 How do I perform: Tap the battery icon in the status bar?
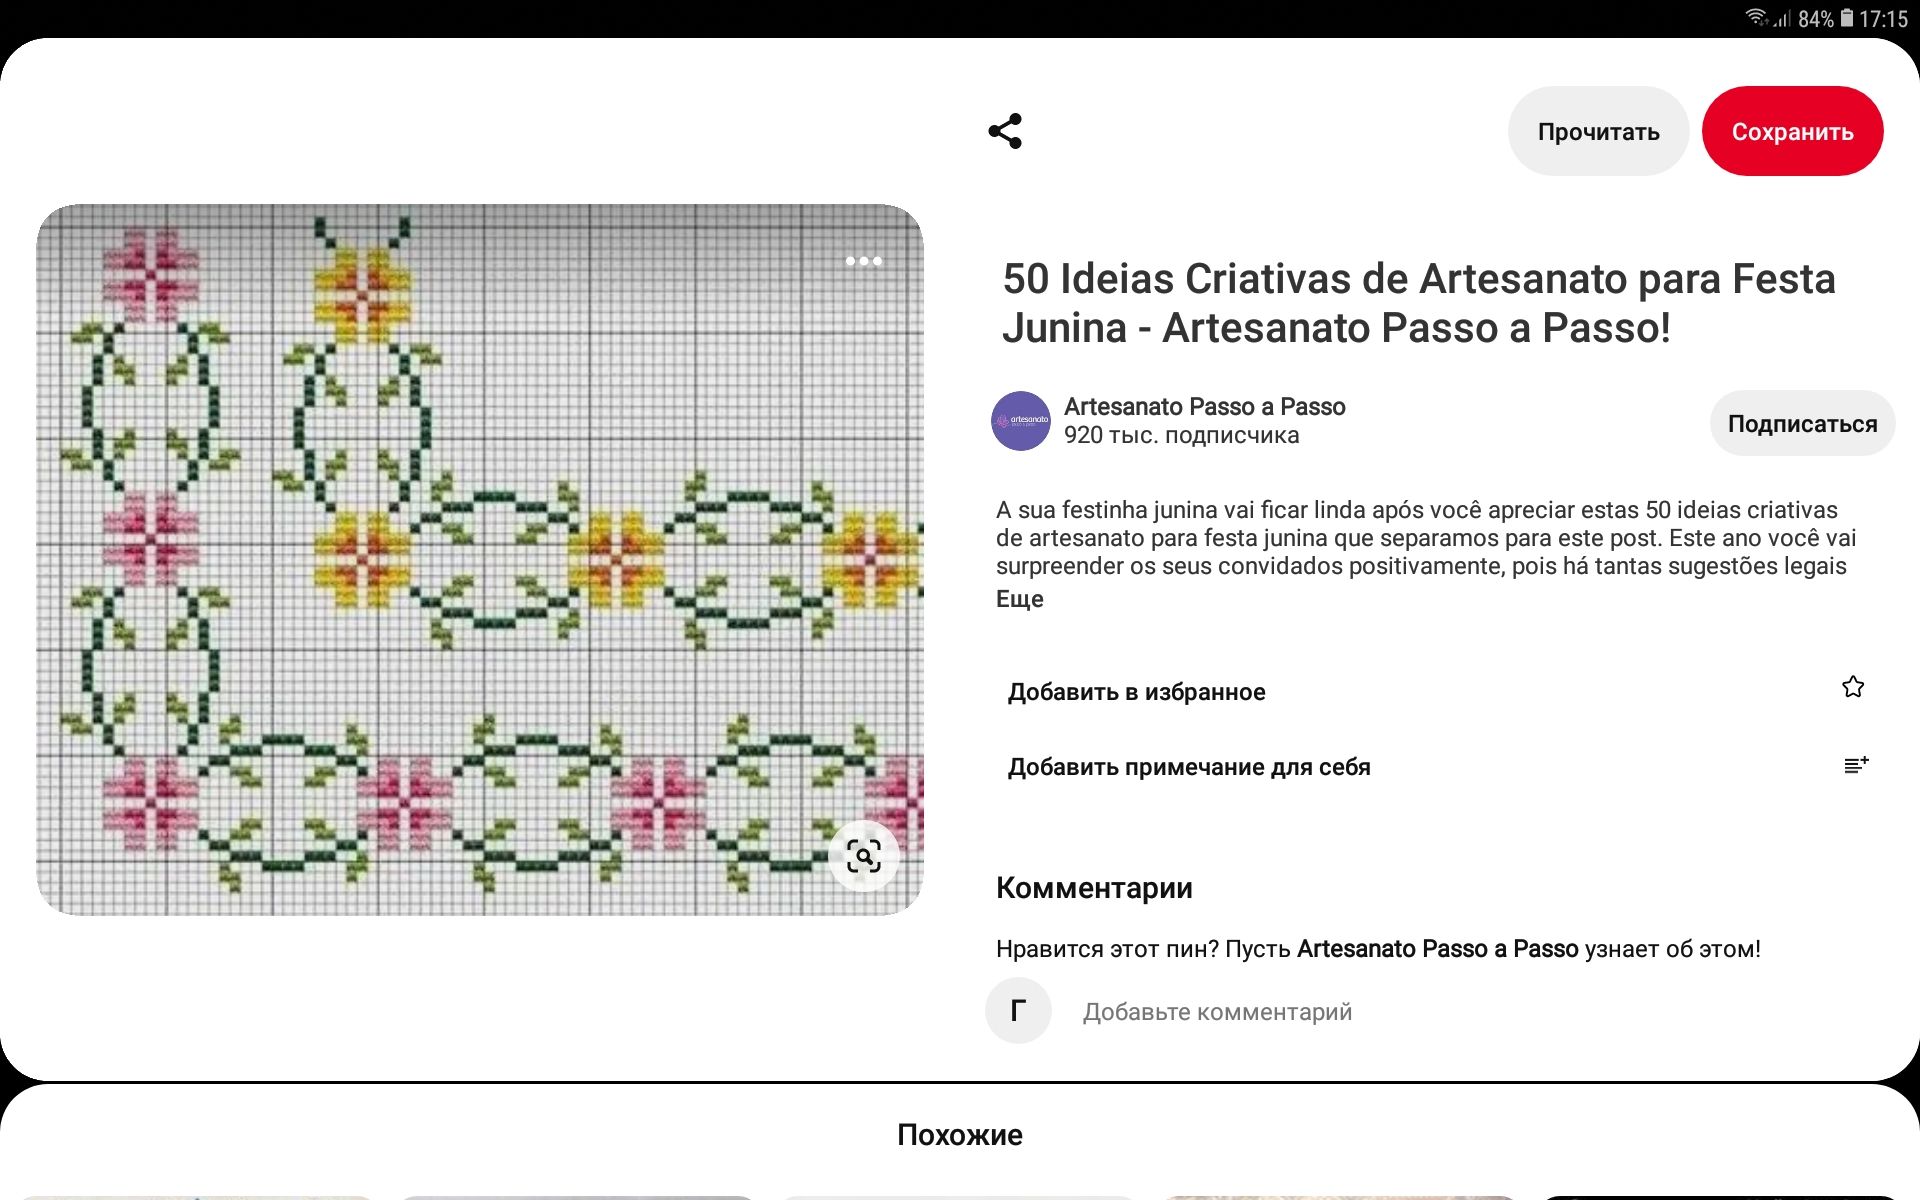tap(1847, 18)
